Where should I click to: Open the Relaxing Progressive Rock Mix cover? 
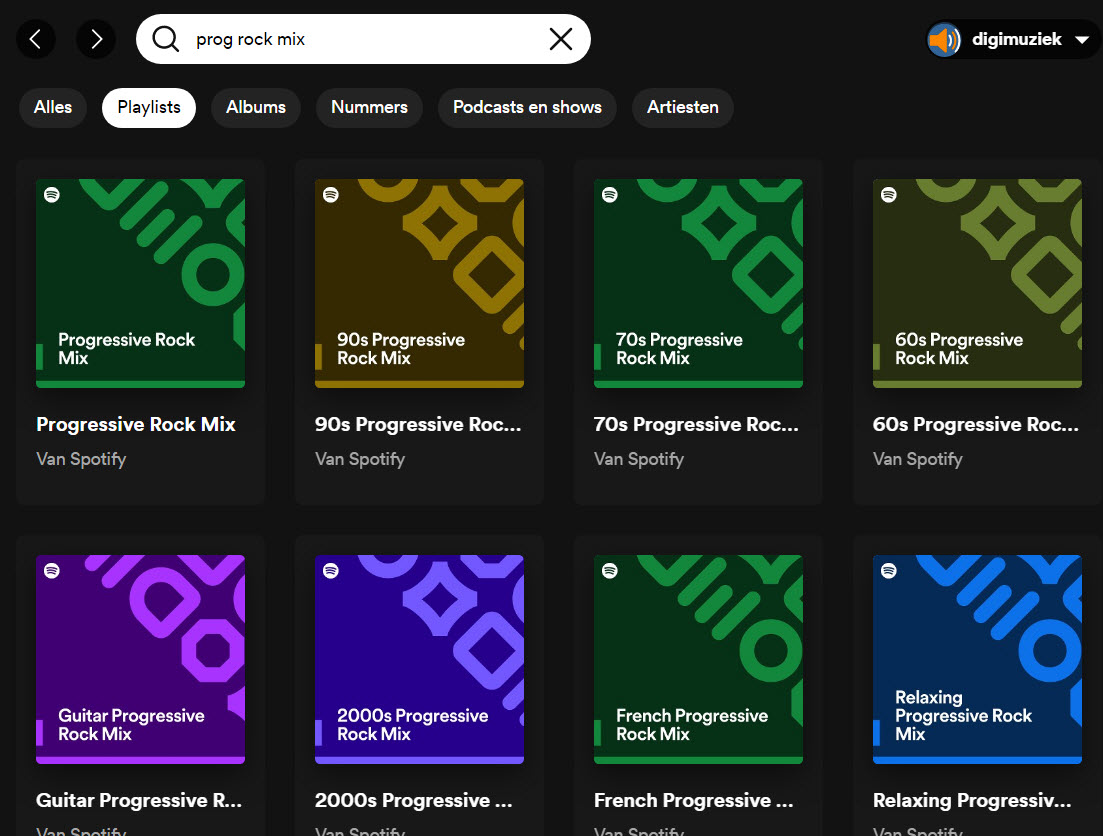coord(977,659)
